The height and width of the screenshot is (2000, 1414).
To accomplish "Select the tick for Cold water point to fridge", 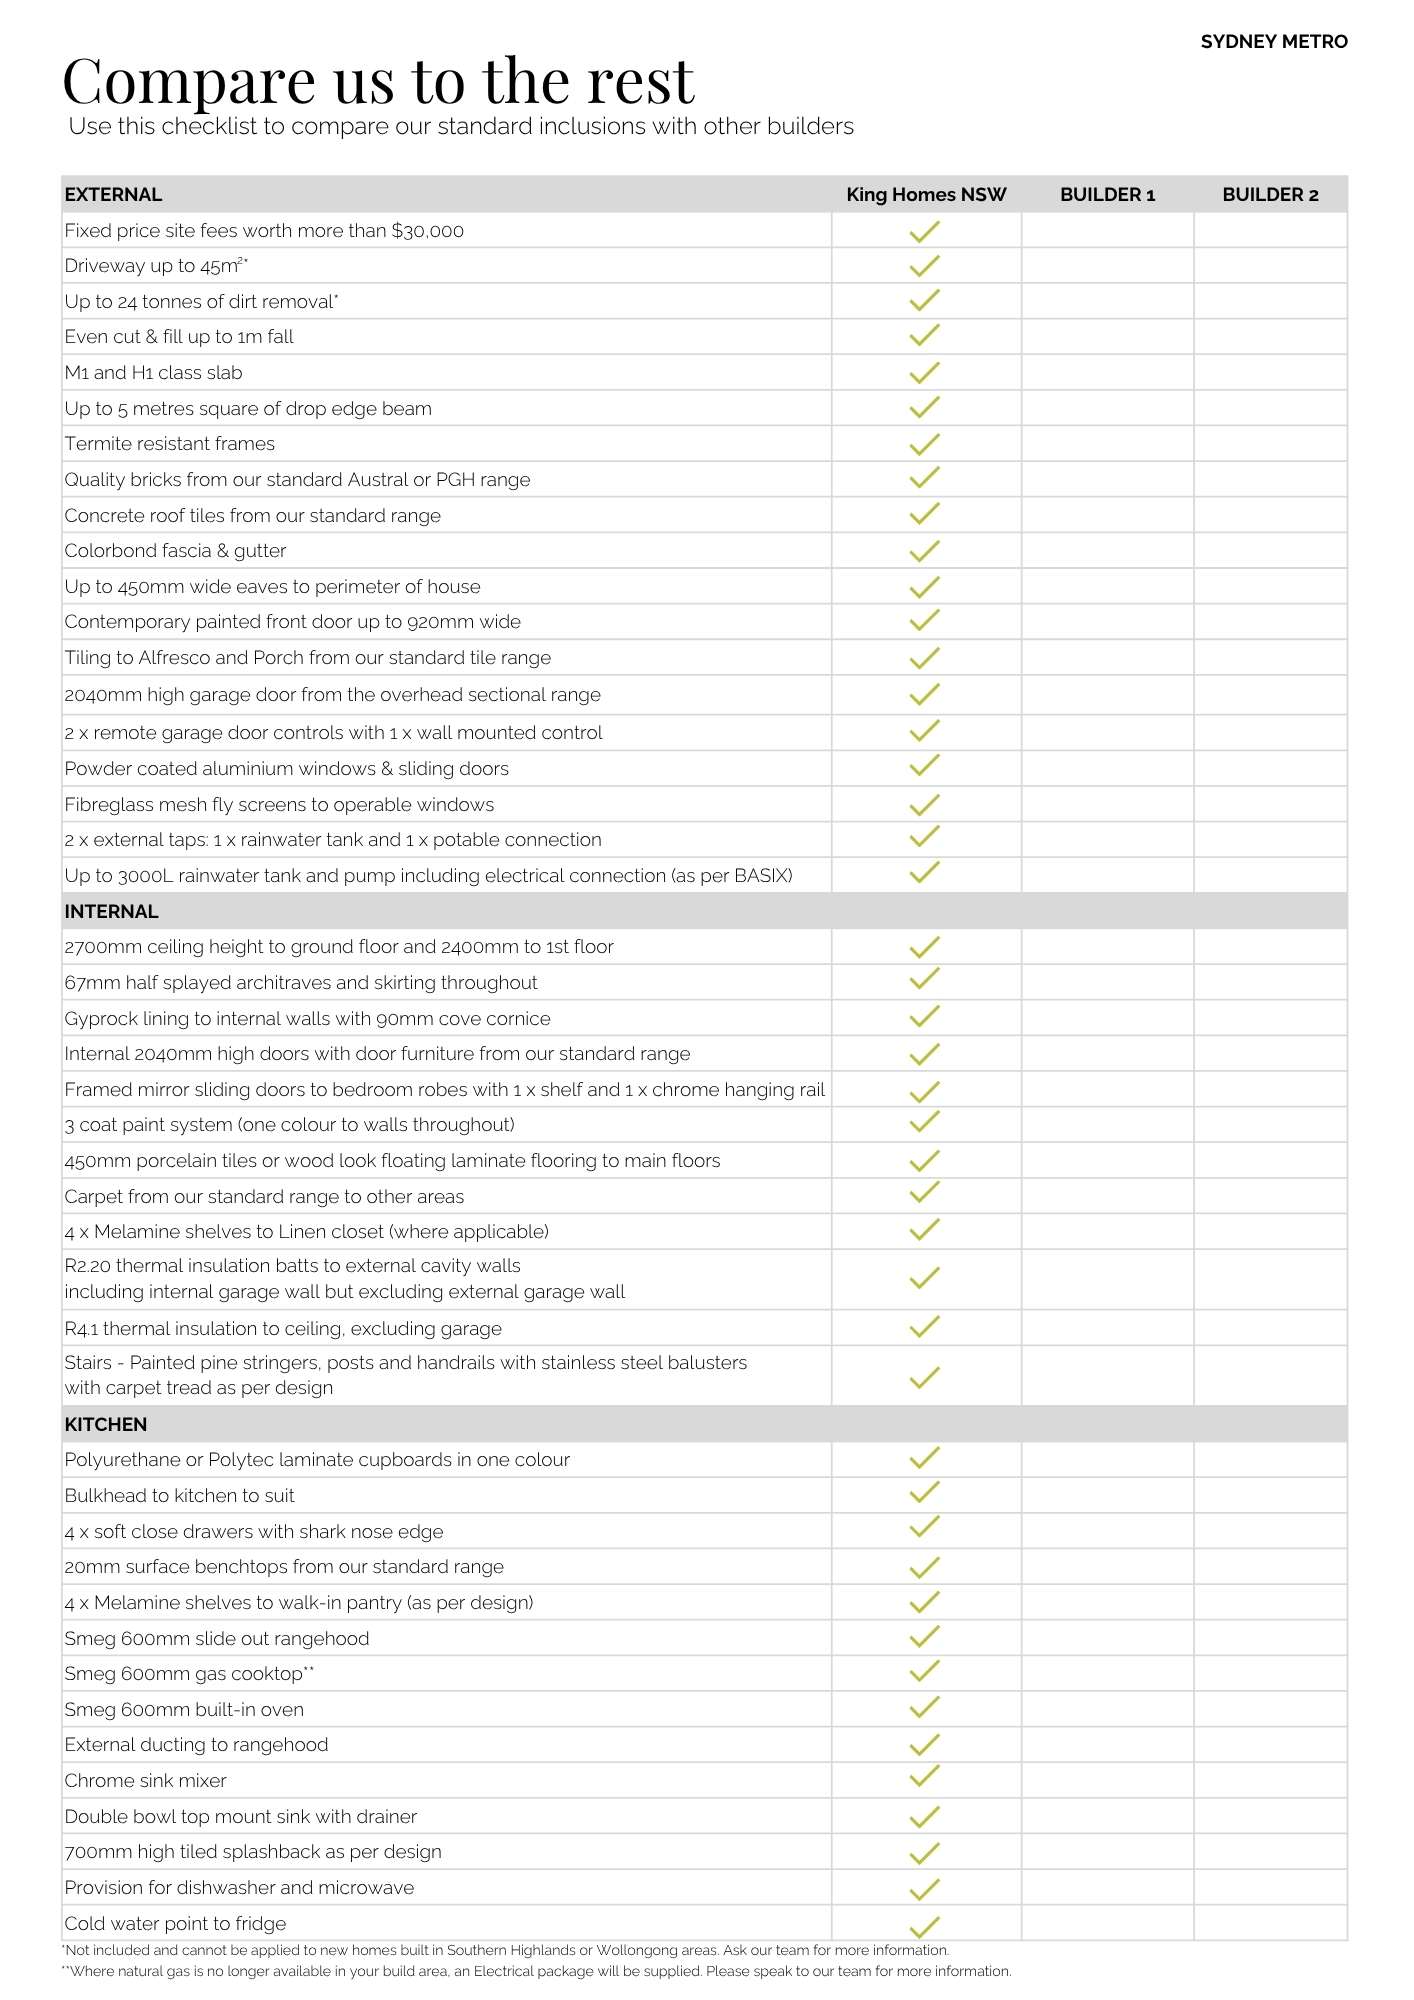I will tap(924, 1922).
